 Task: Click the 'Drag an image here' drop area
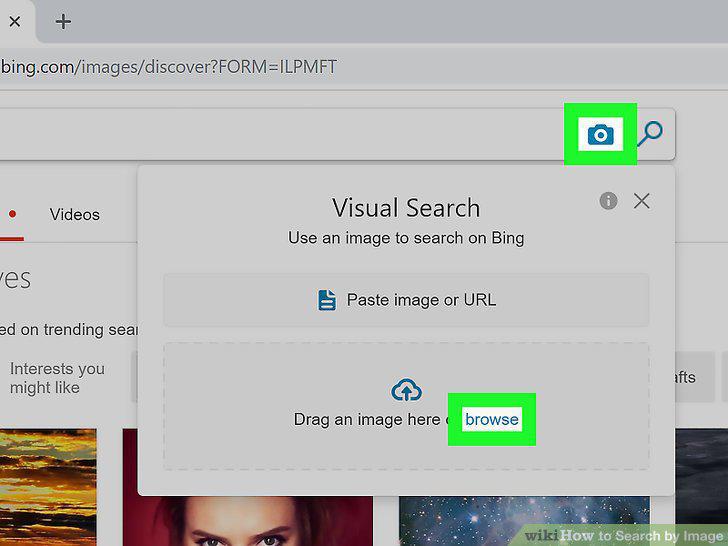(x=406, y=406)
